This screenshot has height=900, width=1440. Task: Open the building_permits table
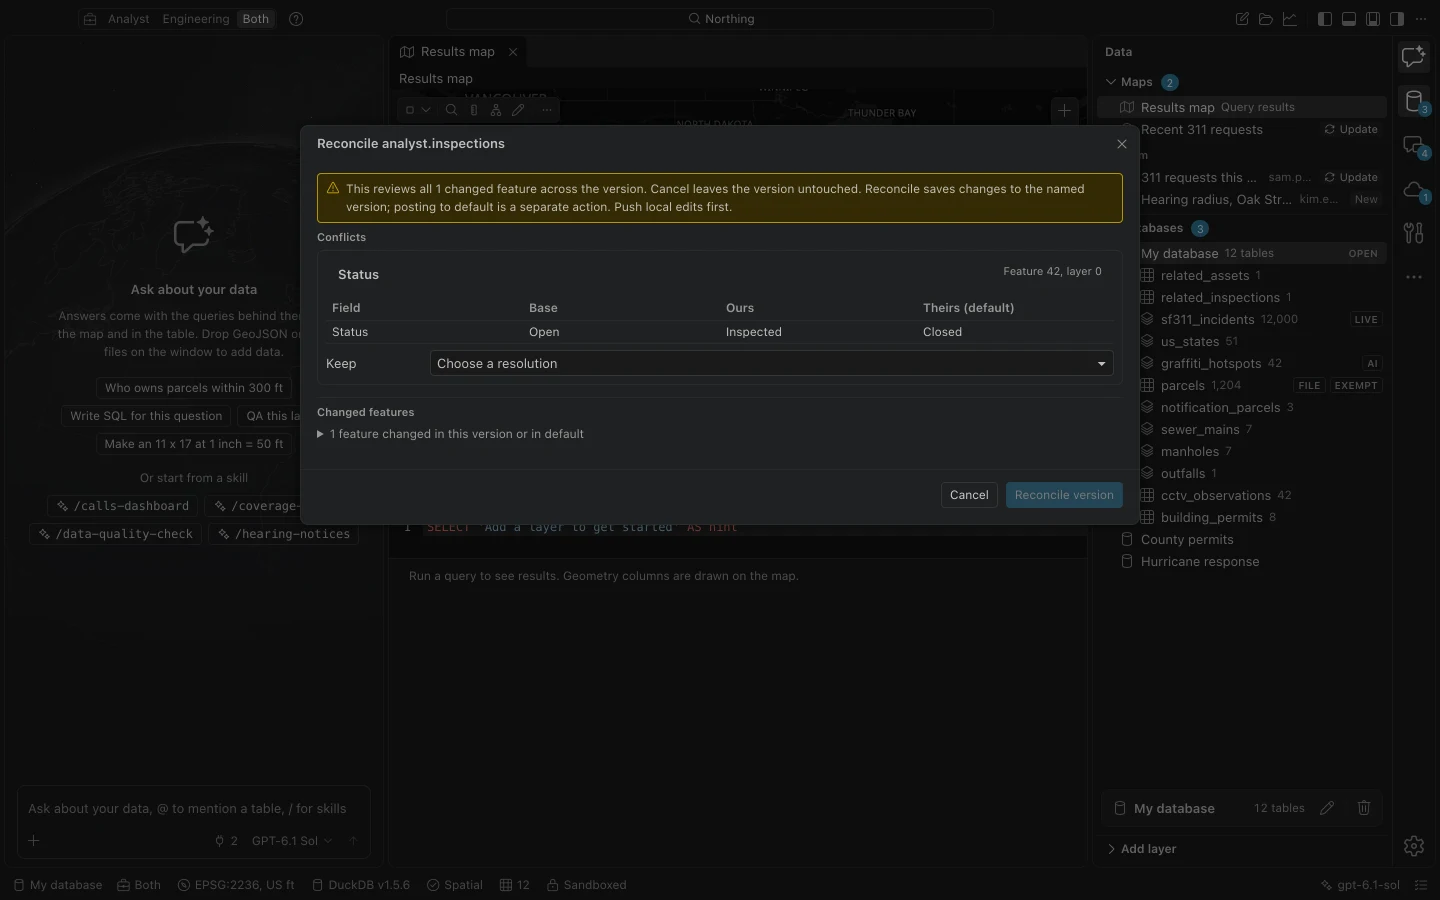point(1211,518)
